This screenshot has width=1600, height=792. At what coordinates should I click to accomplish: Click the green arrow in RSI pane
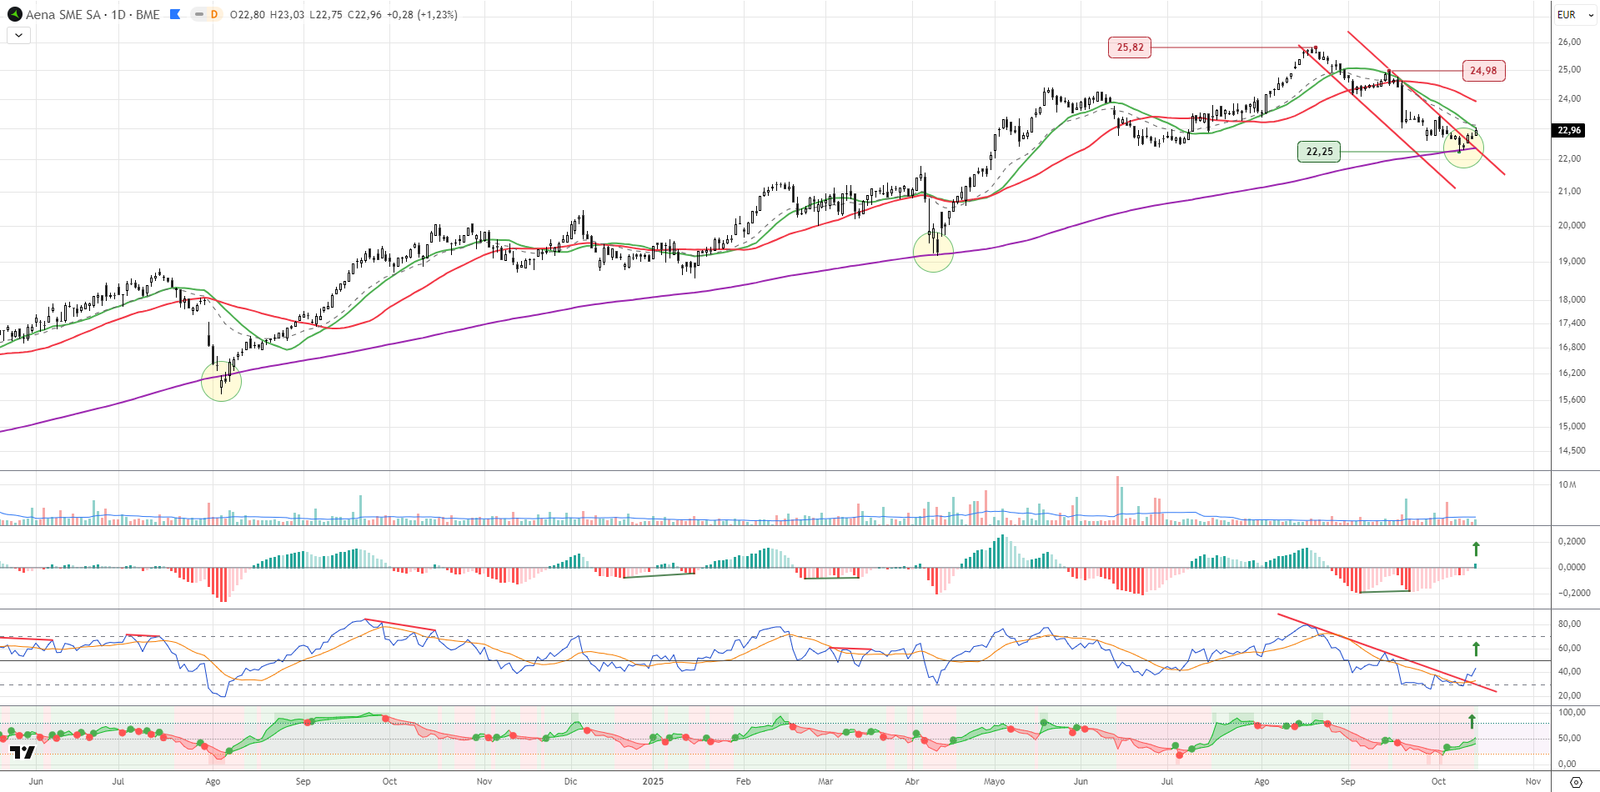point(1475,648)
